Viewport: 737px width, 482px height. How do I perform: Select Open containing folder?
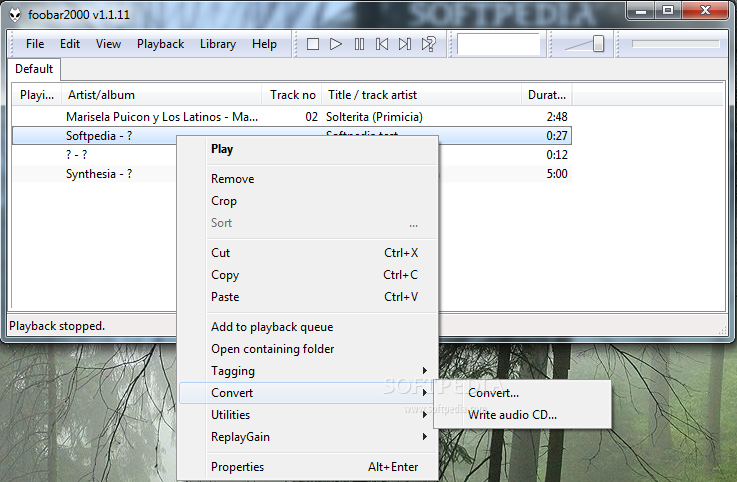point(308,349)
